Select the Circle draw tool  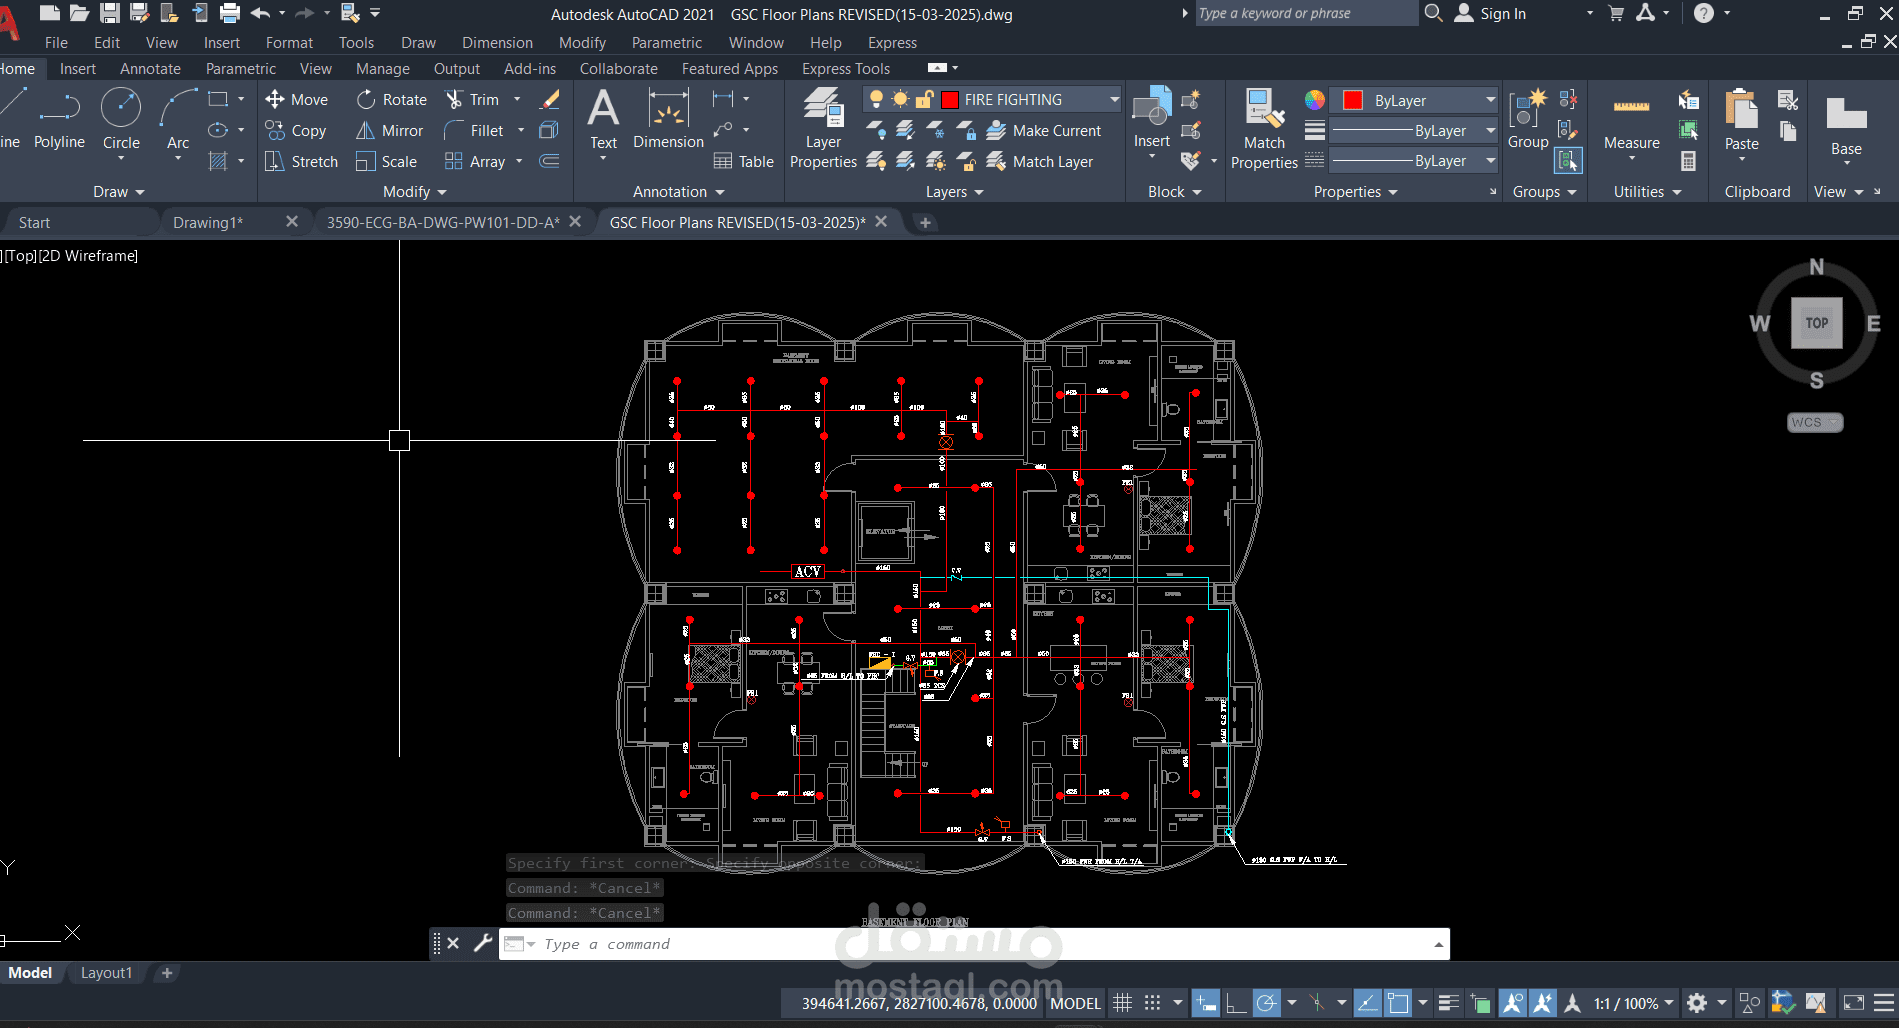pyautogui.click(x=121, y=118)
